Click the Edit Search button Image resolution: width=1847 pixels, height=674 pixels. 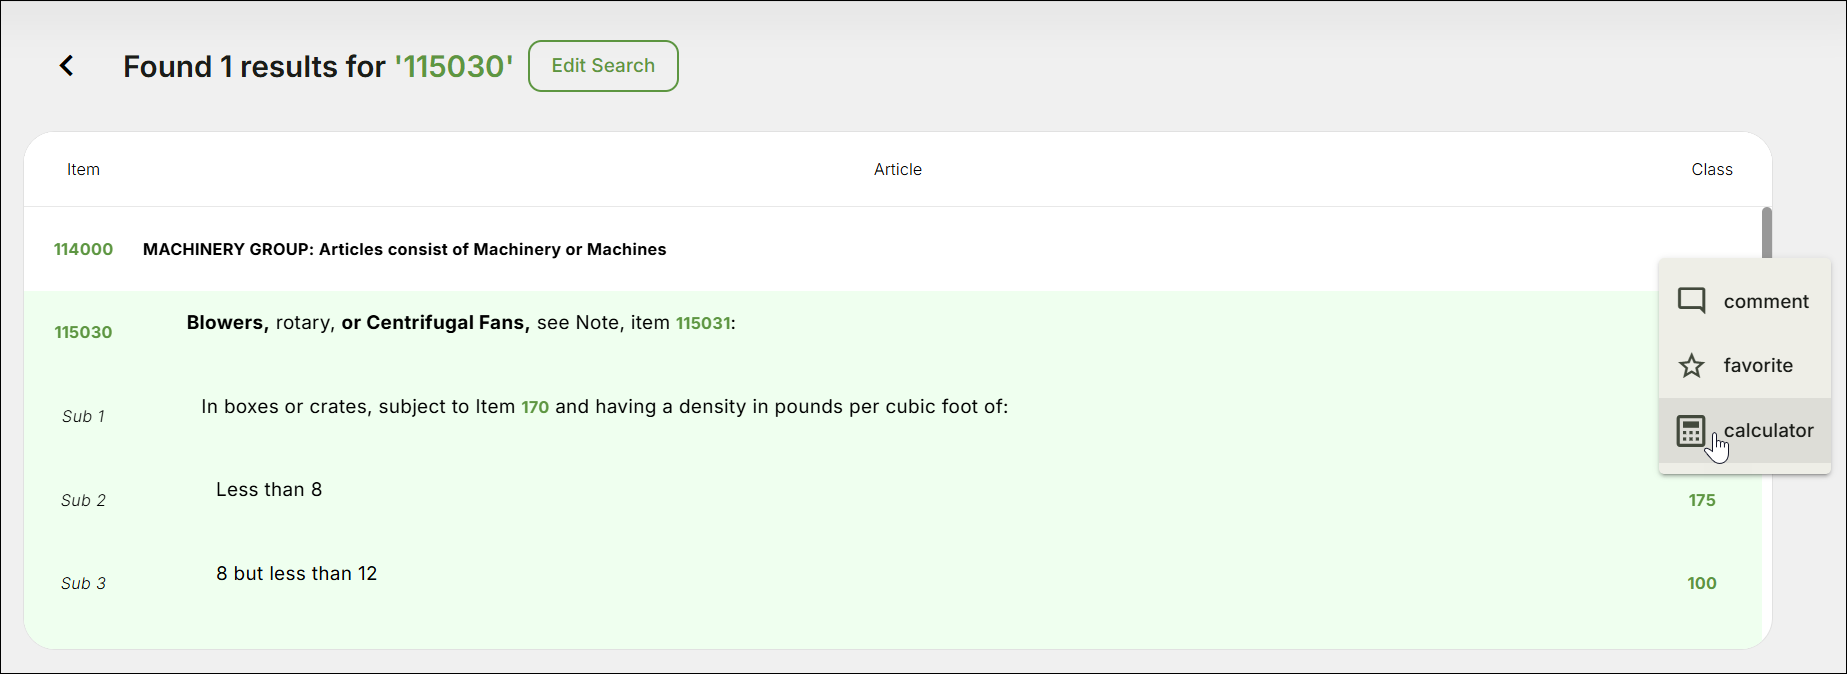(x=603, y=66)
